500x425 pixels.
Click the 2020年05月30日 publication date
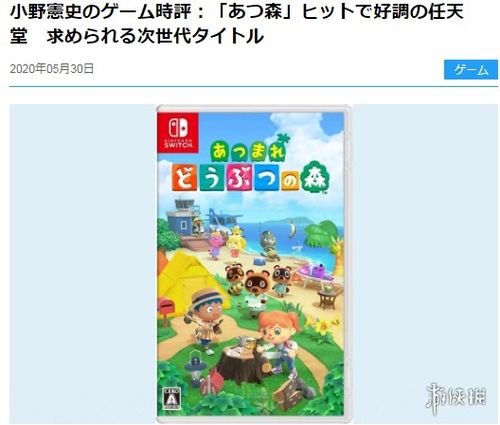click(x=52, y=69)
